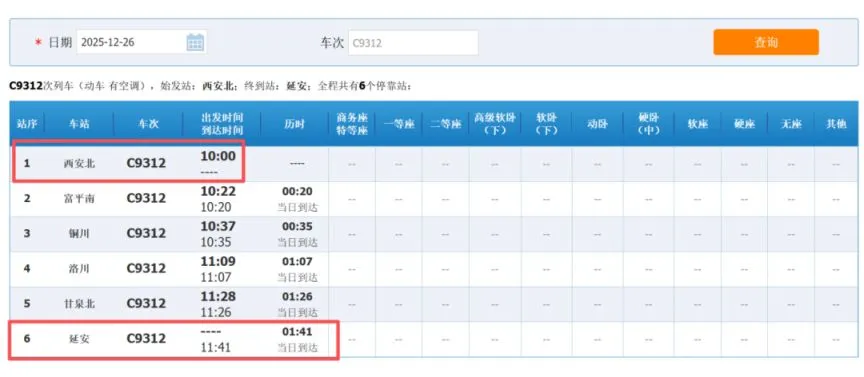Click arrival time 10:20 for 富平南
864x377 pixels.
tap(215, 207)
